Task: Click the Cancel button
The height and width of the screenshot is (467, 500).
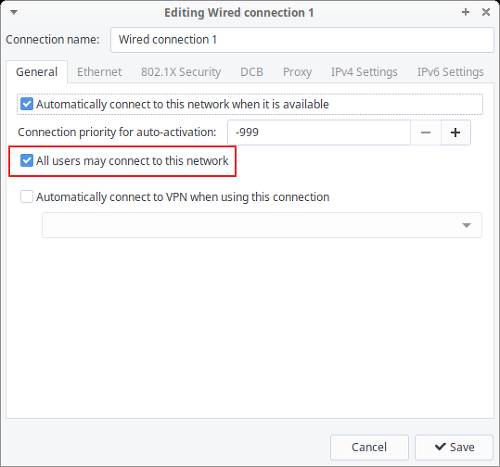Action: [x=369, y=447]
